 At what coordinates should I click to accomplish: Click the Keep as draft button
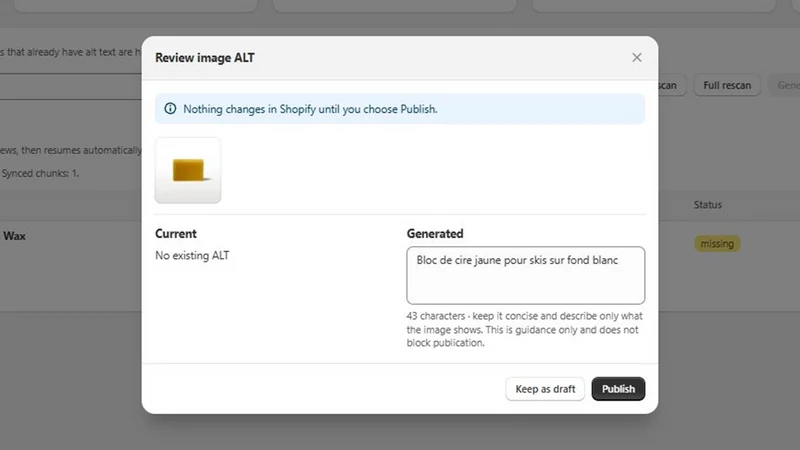545,389
